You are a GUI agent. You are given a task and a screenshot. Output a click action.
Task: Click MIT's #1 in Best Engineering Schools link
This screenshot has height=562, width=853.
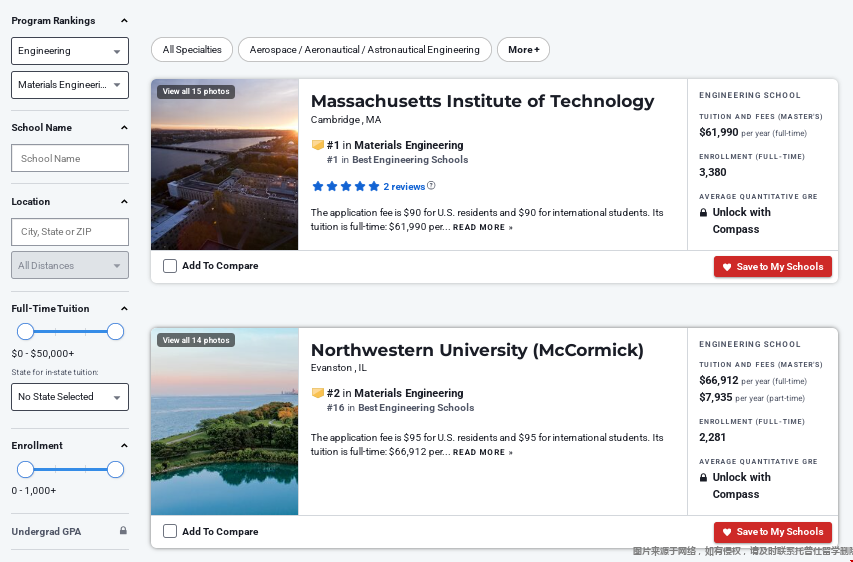397,160
